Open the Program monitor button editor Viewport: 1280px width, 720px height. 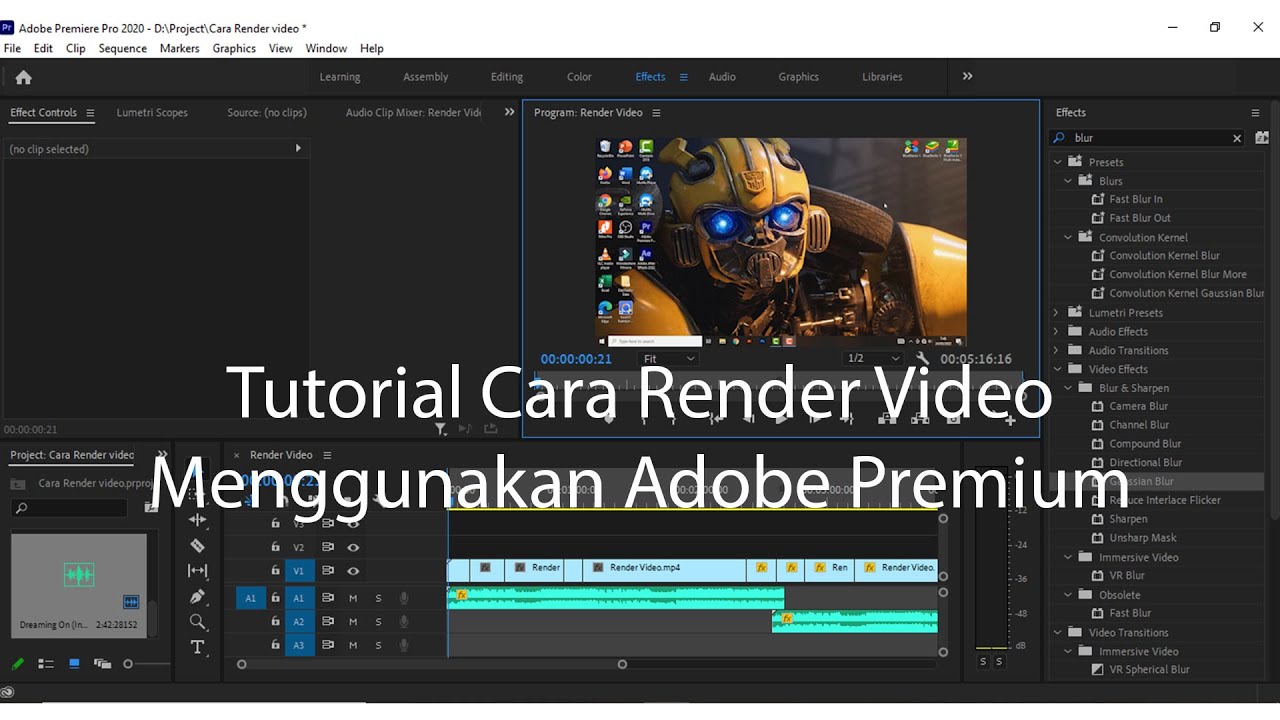pos(1010,421)
